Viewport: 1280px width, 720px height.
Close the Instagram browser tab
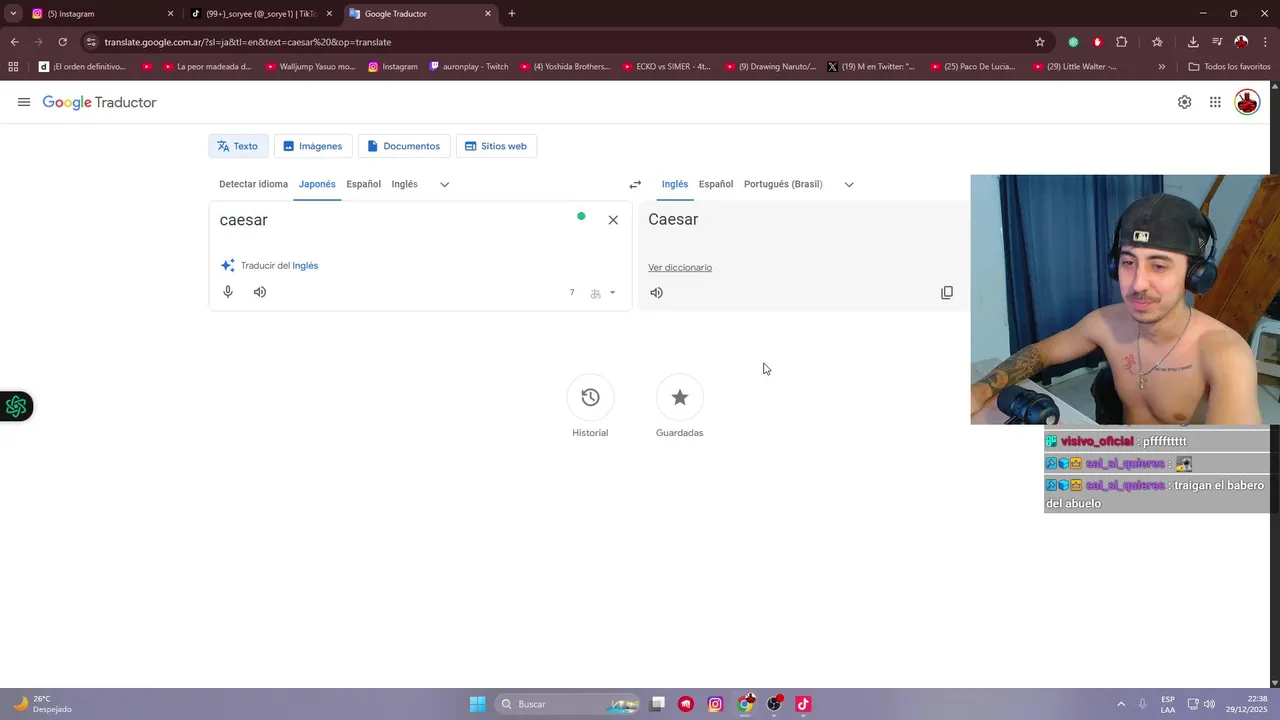pyautogui.click(x=170, y=14)
